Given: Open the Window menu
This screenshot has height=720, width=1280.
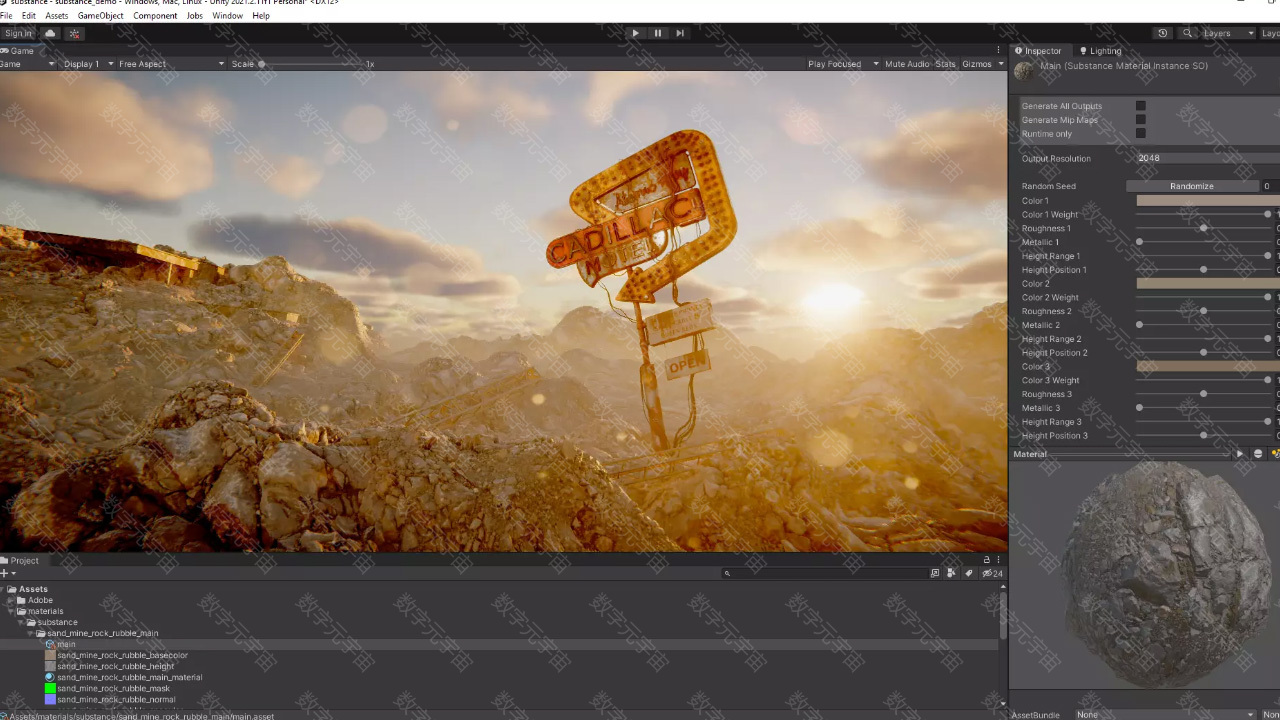Looking at the screenshot, I should (x=227, y=16).
